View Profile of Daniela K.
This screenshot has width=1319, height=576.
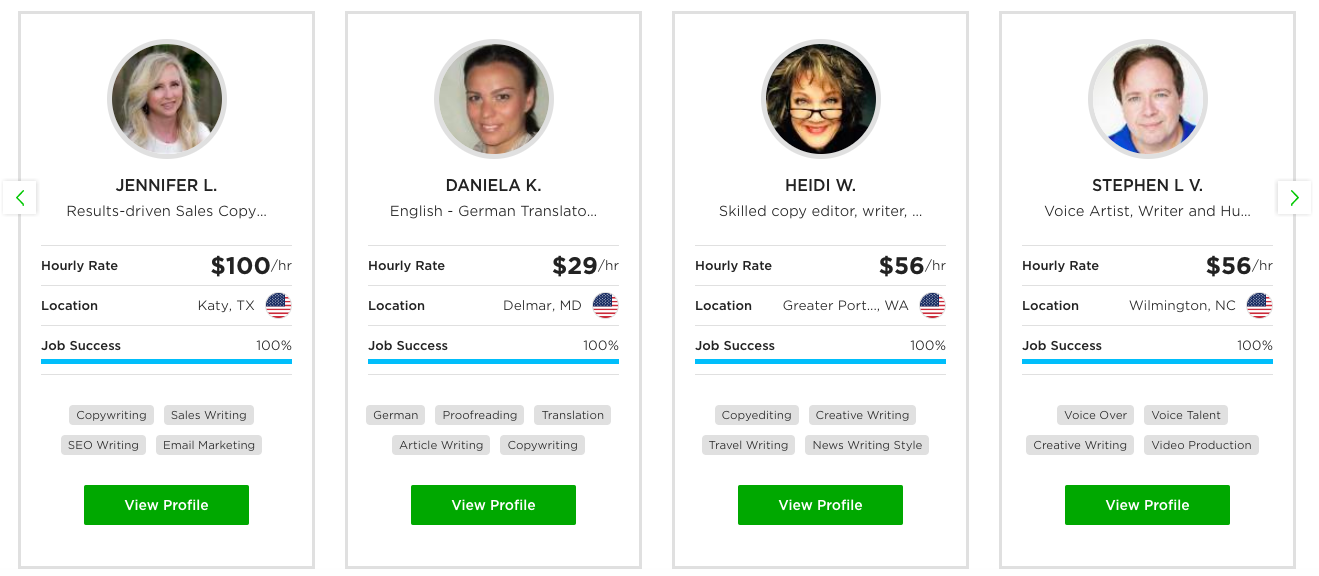[493, 505]
